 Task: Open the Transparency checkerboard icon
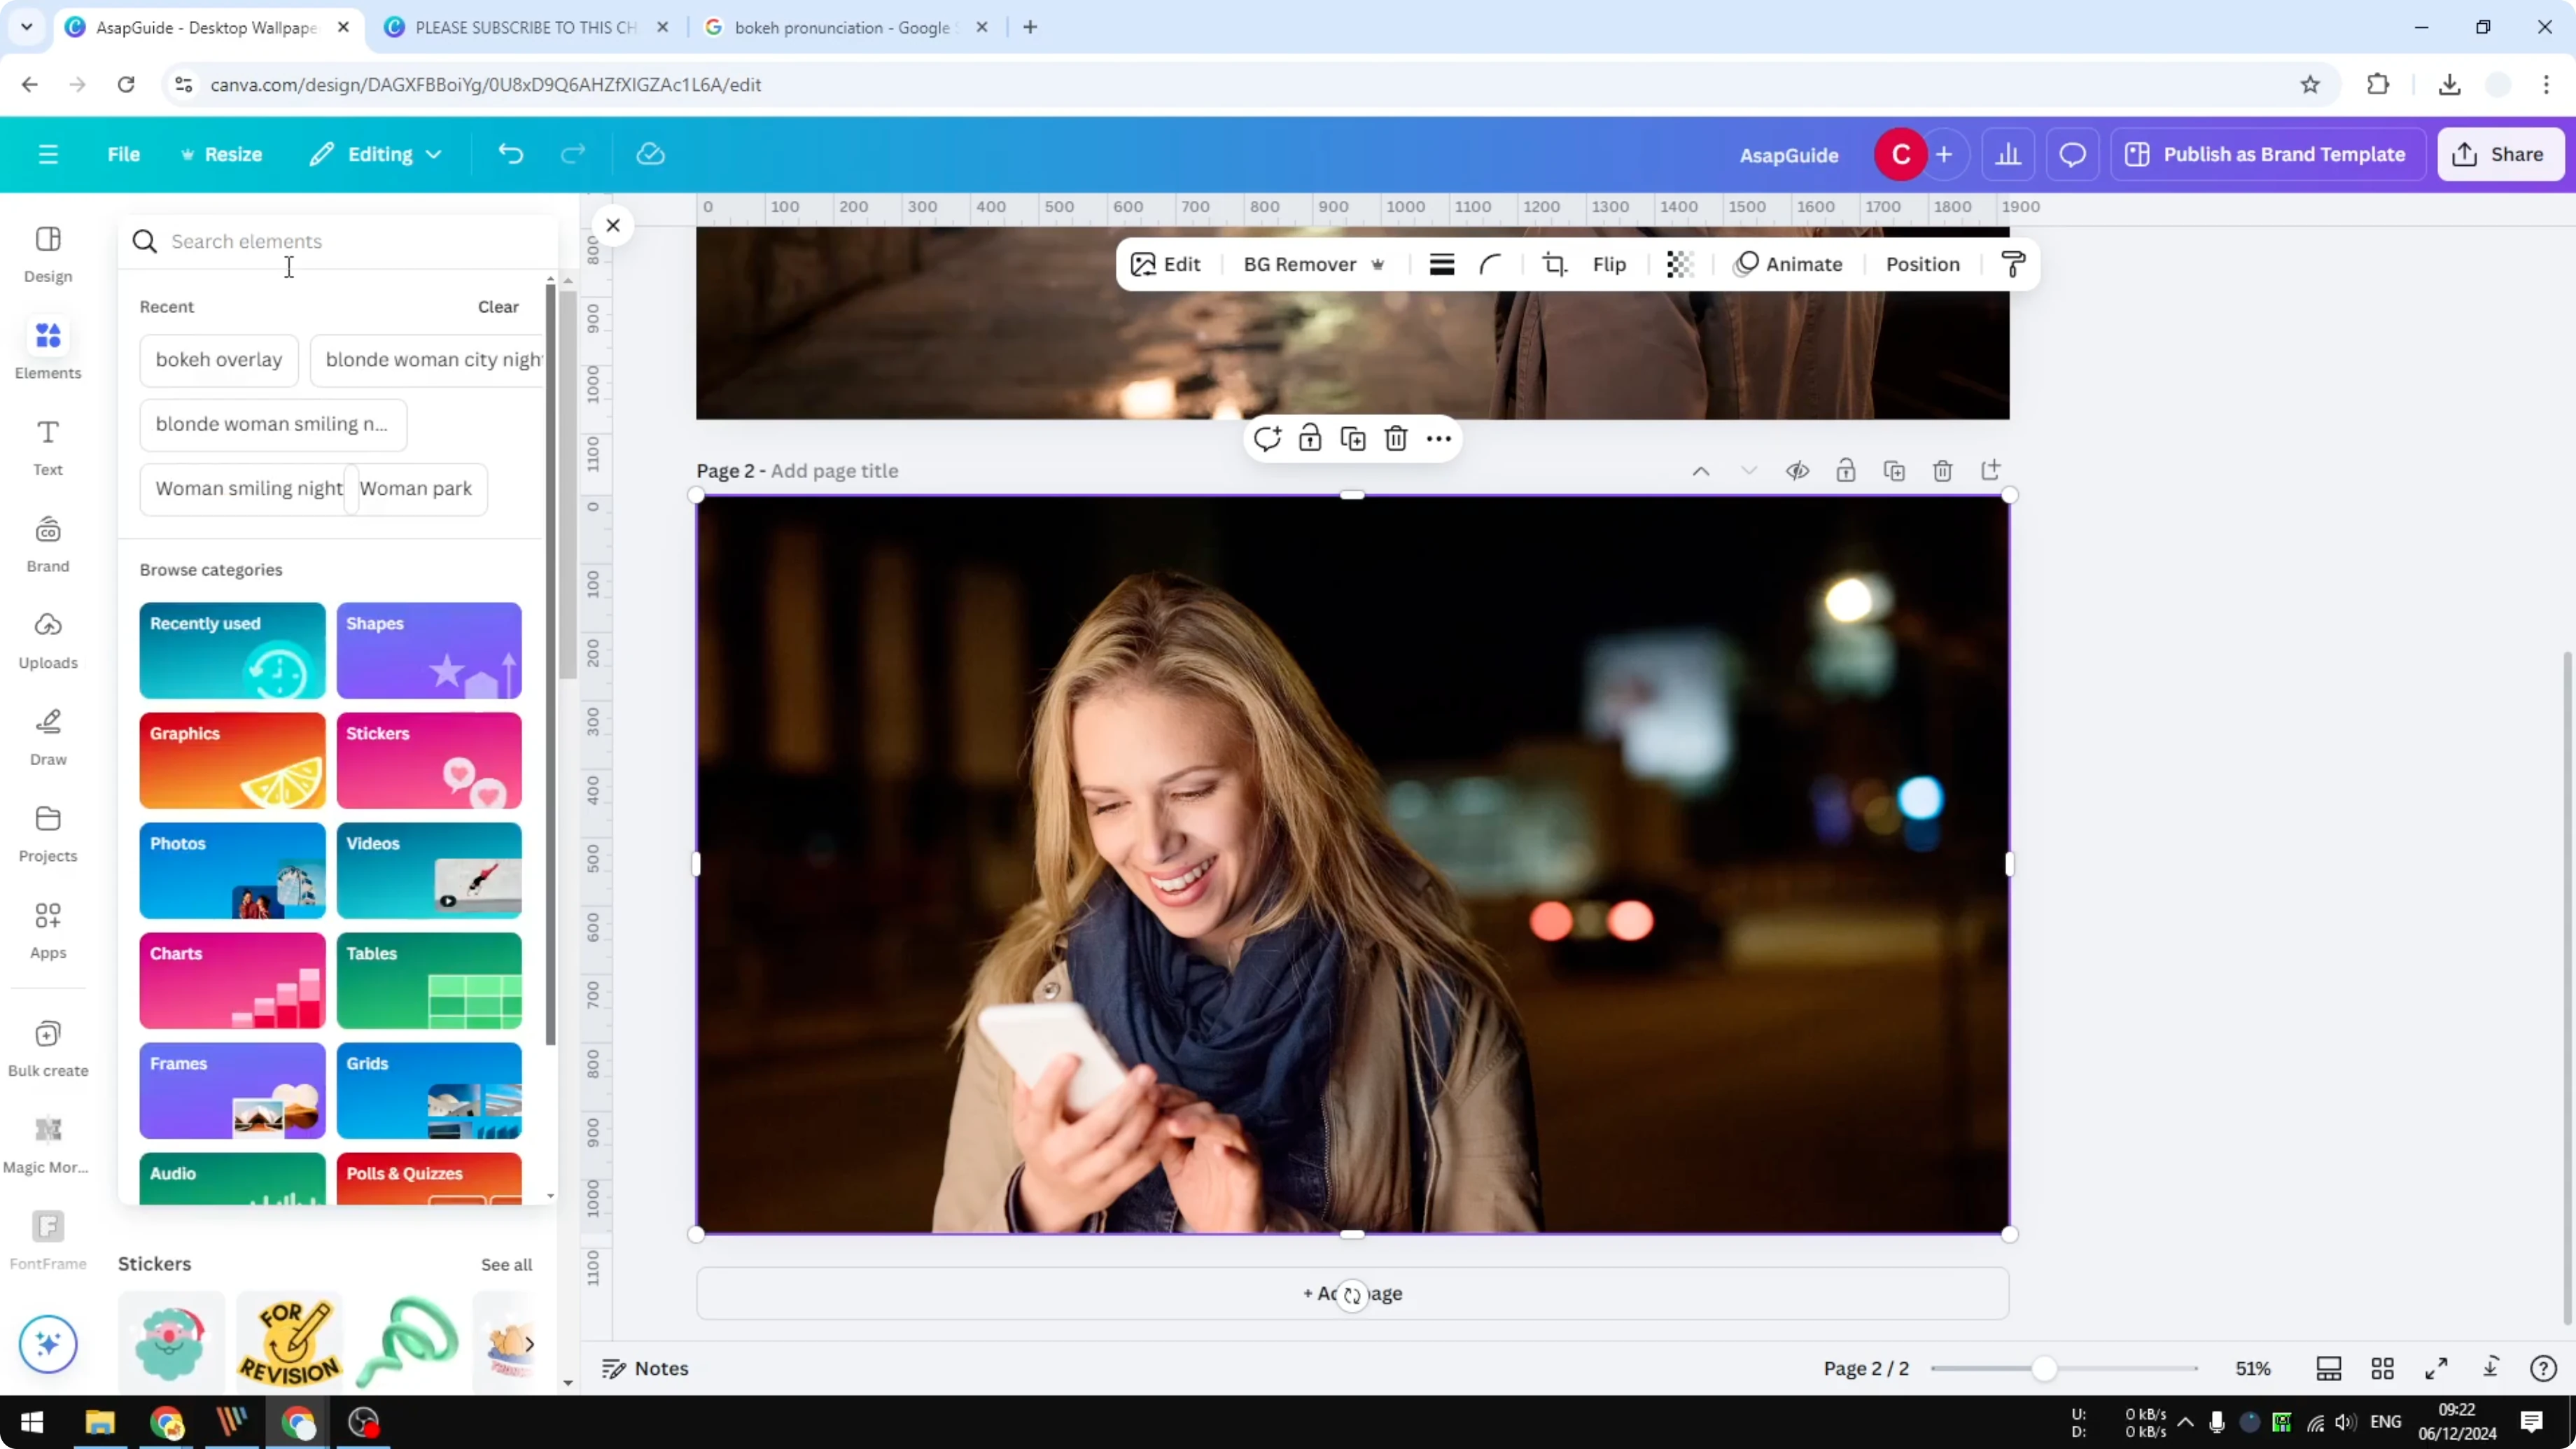point(1679,264)
